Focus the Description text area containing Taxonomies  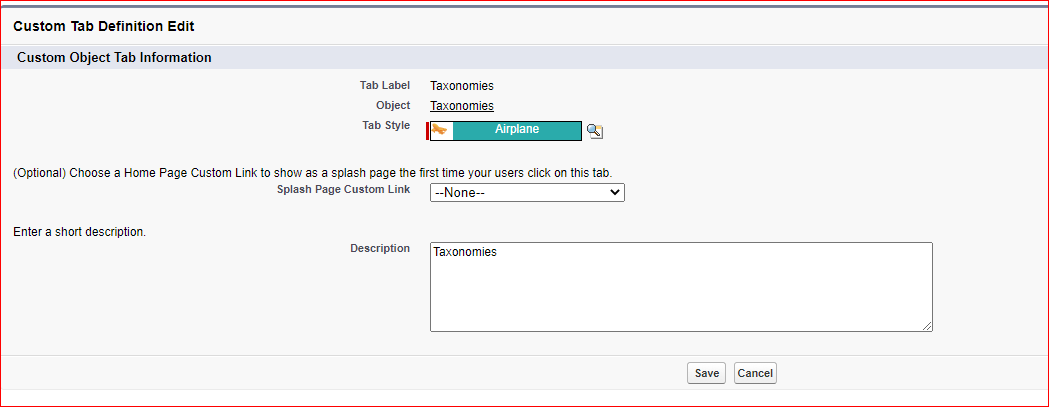[x=681, y=287]
